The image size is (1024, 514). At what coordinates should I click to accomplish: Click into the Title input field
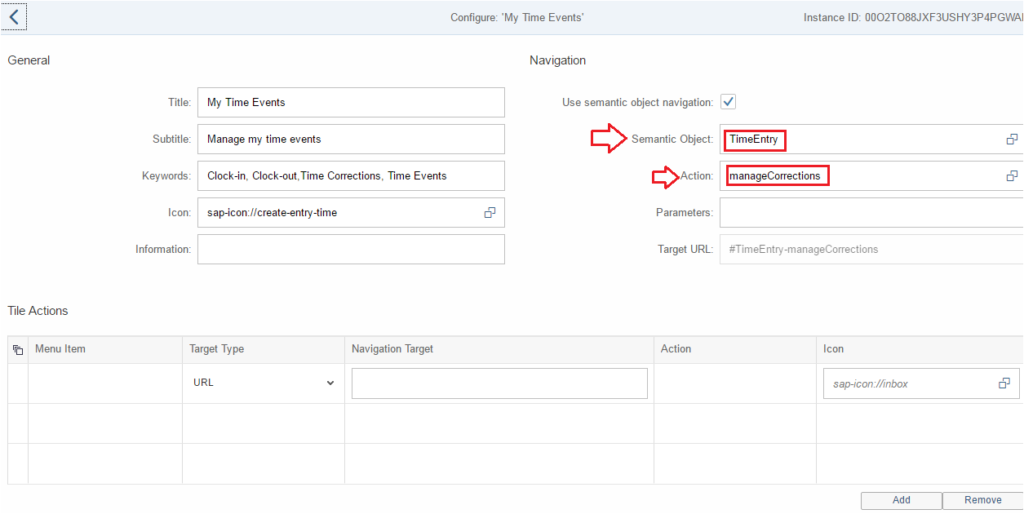click(x=351, y=103)
